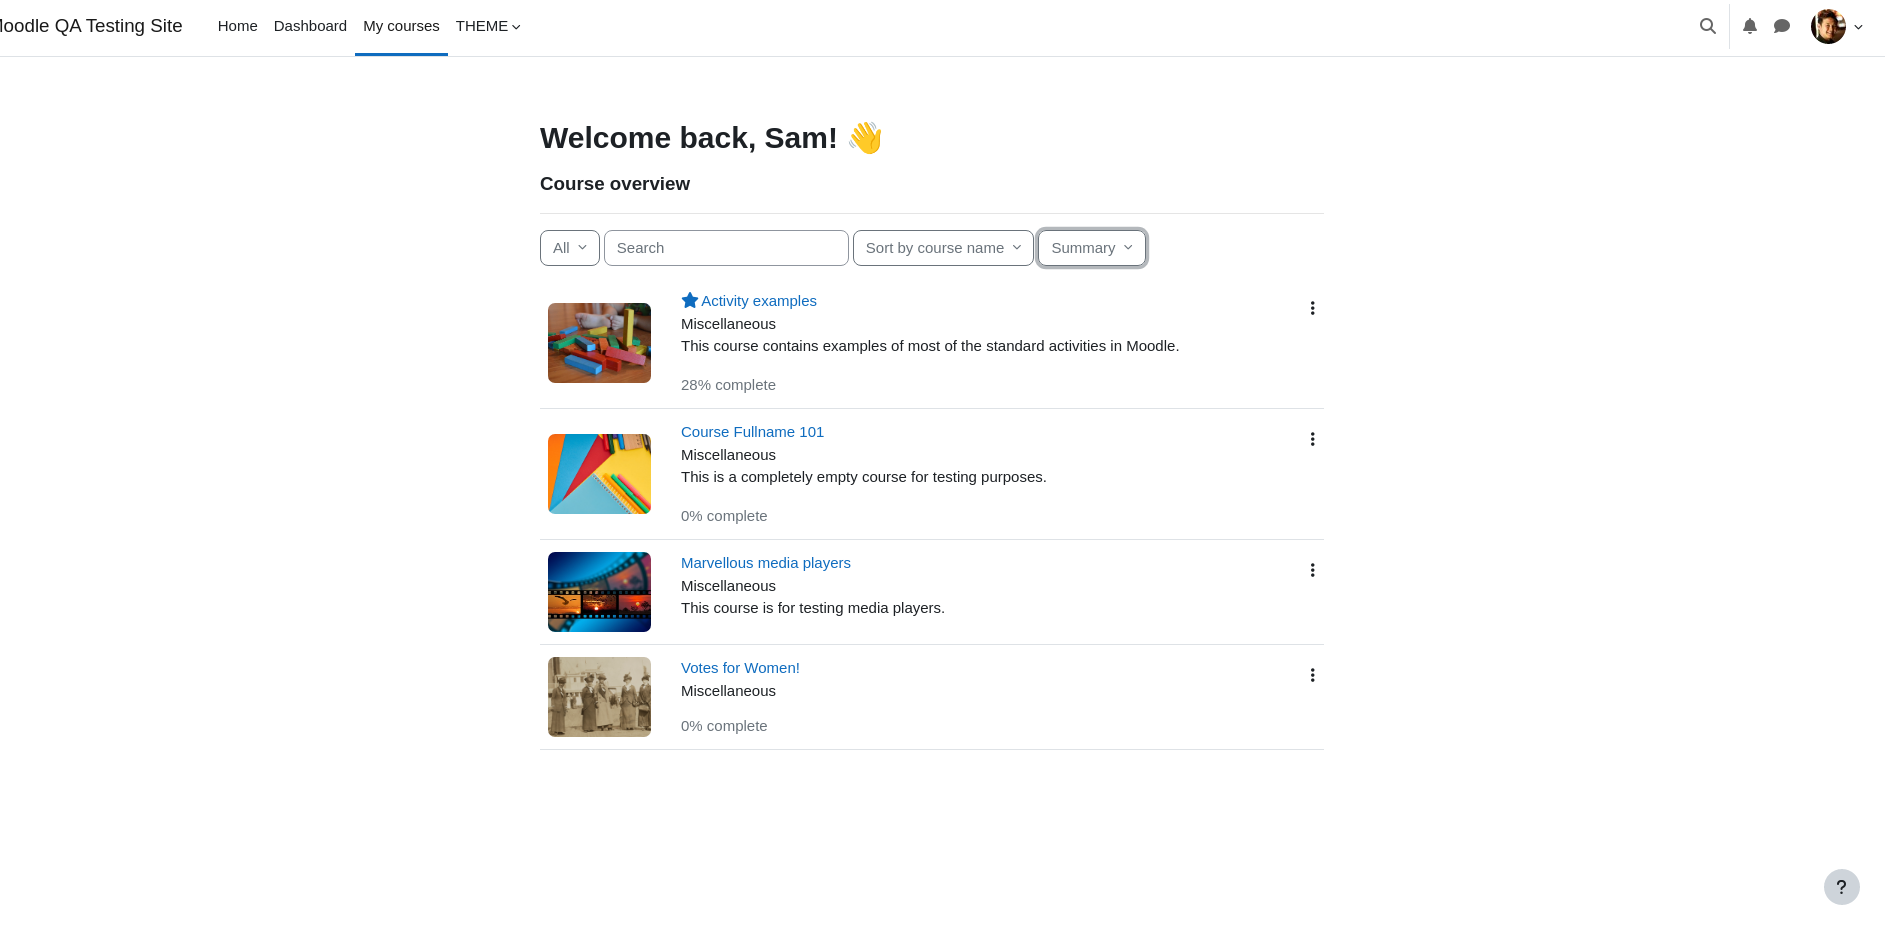Open the Summary display dropdown
Viewport: 1885px width, 936px height.
coord(1092,248)
